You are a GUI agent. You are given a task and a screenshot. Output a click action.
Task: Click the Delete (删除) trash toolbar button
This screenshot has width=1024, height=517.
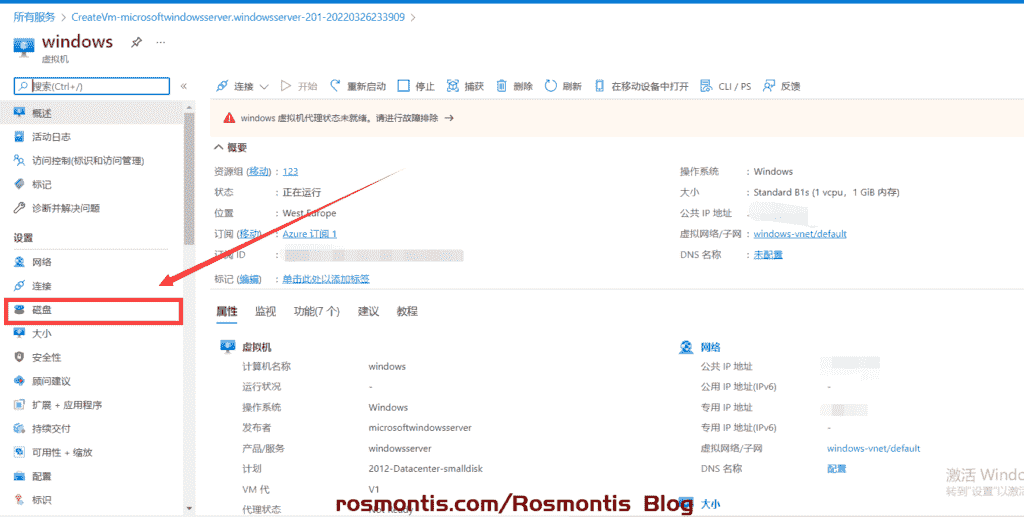click(515, 86)
